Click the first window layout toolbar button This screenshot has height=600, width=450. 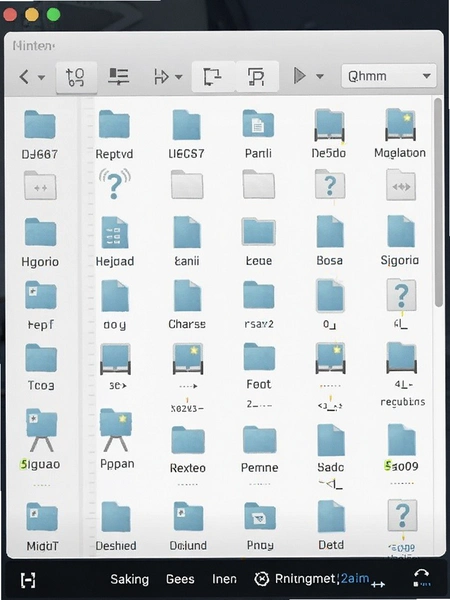213,76
